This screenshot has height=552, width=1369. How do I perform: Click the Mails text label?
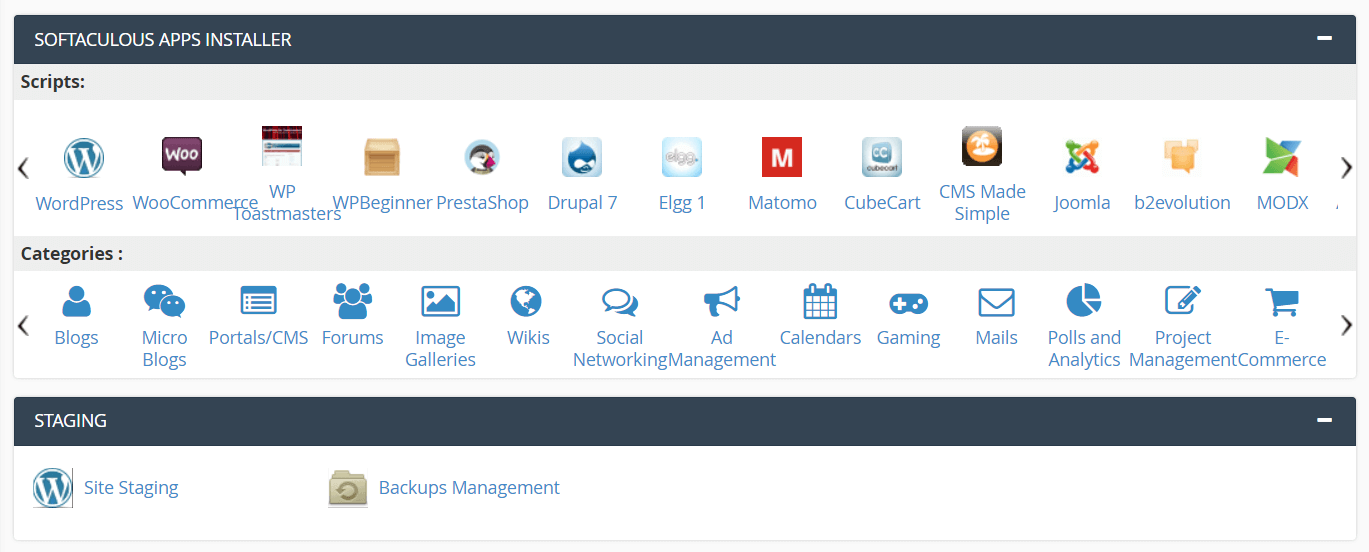coord(996,338)
